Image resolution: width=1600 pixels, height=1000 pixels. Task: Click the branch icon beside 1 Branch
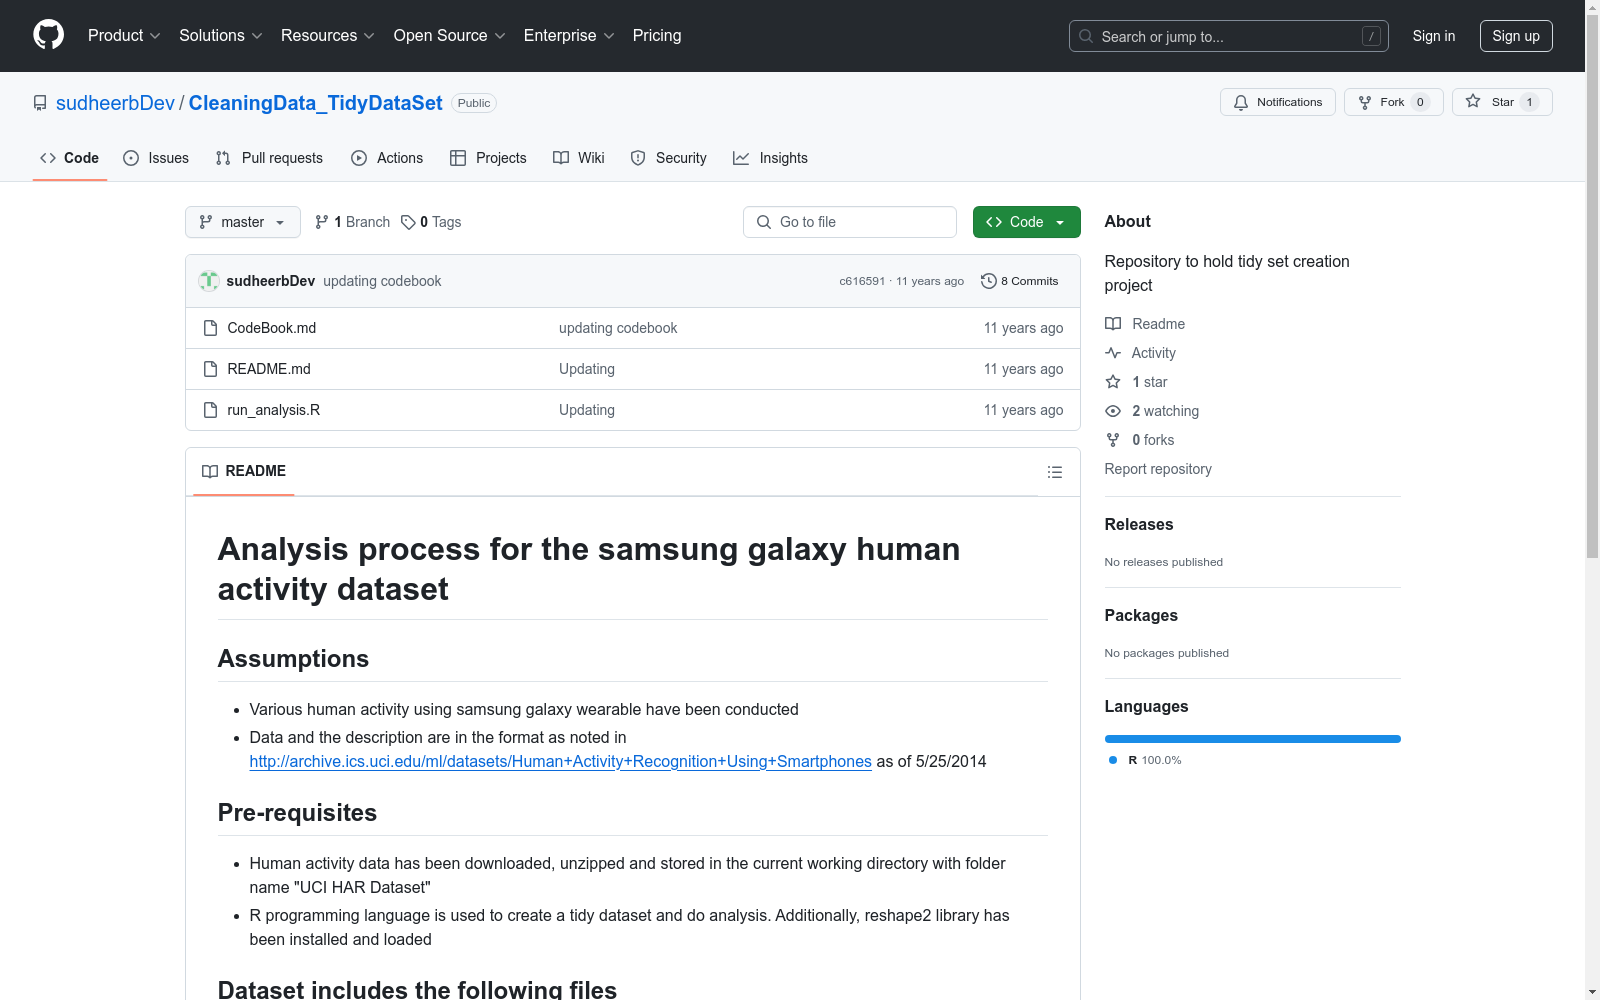coord(322,222)
